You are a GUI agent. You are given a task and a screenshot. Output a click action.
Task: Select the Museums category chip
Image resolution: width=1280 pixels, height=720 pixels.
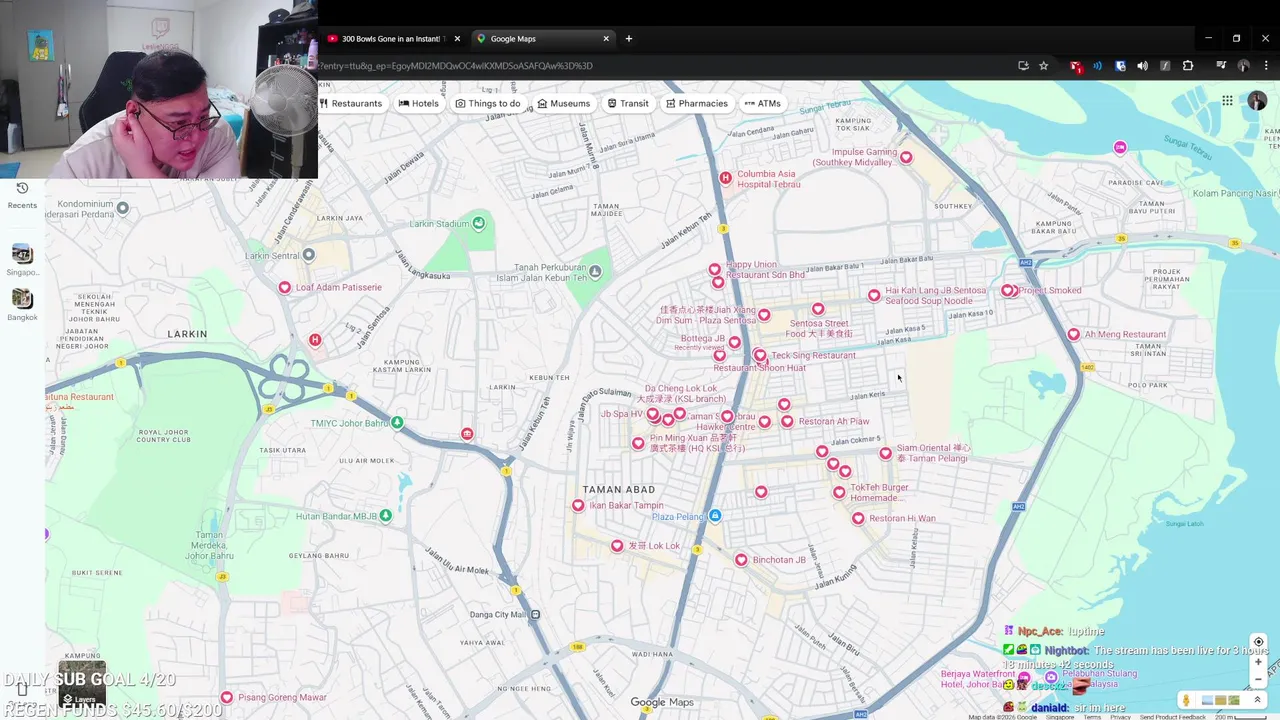point(564,103)
